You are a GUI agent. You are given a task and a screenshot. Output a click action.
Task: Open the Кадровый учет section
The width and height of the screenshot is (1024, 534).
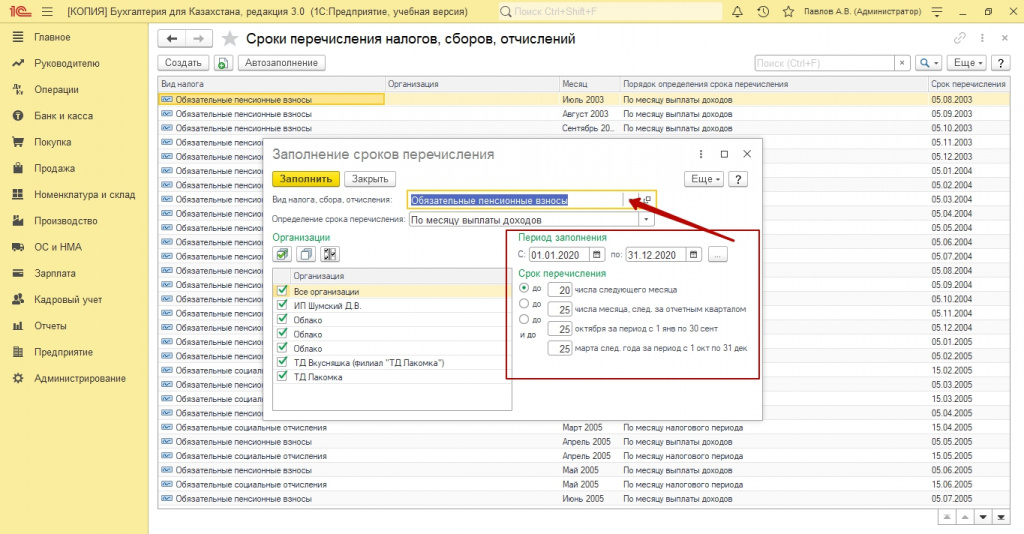point(68,300)
